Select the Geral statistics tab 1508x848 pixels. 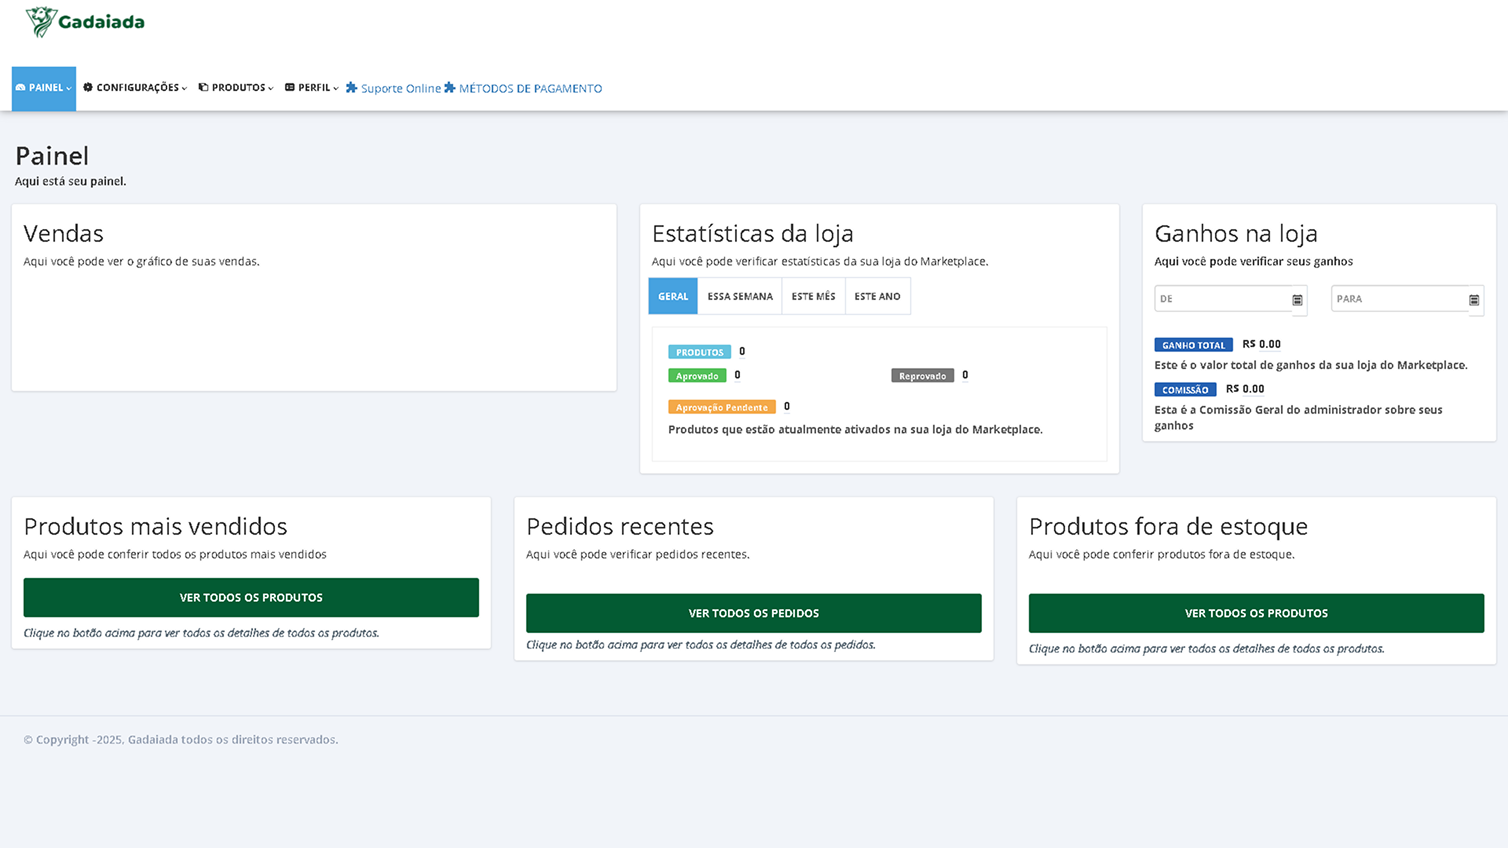673,297
